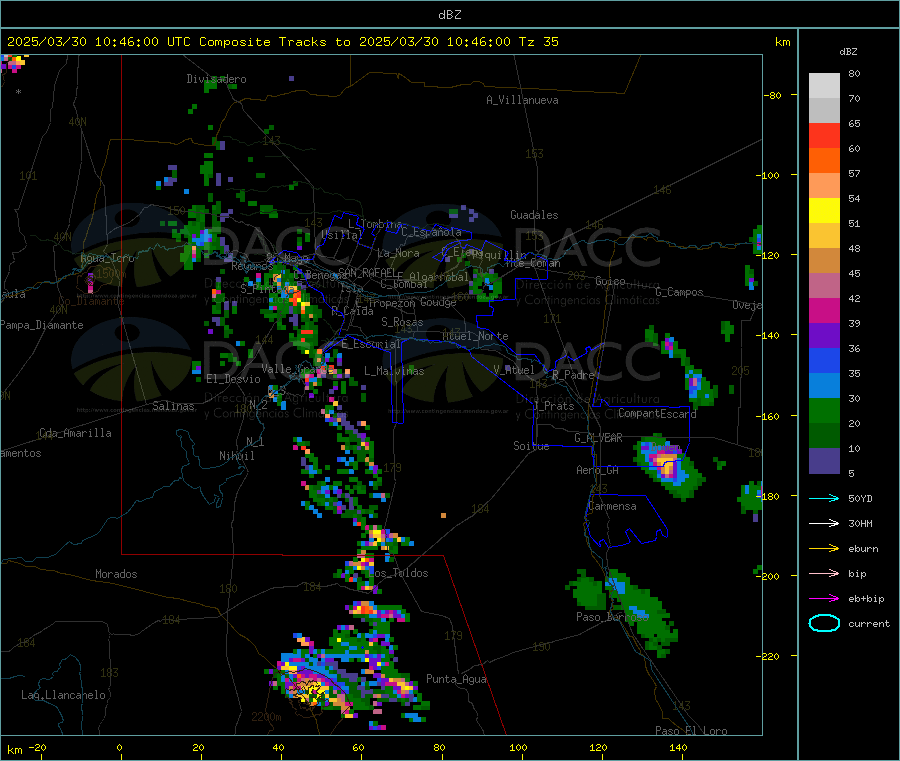Click the cyan current-storm ellipse in legend
The width and height of the screenshot is (900, 761).
pyautogui.click(x=824, y=623)
